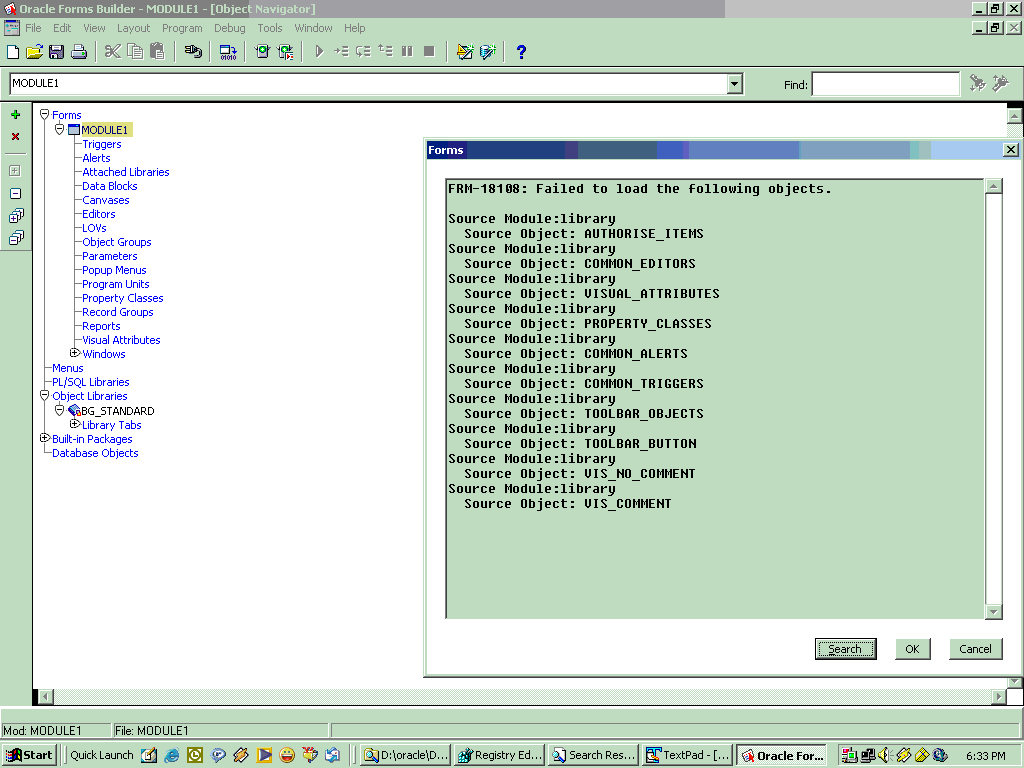Click the red X Delete icon

coord(16,136)
